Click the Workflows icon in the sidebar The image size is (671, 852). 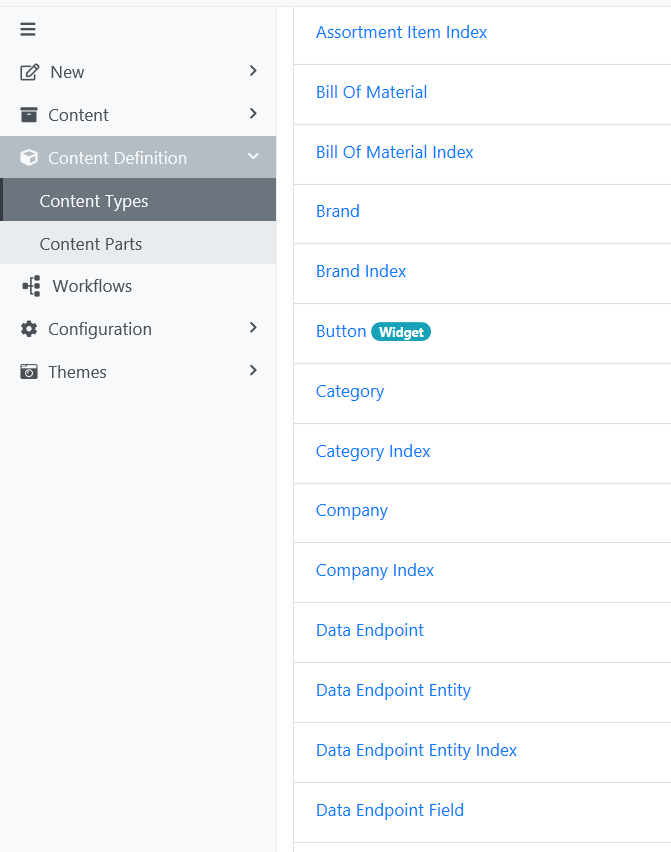27,286
